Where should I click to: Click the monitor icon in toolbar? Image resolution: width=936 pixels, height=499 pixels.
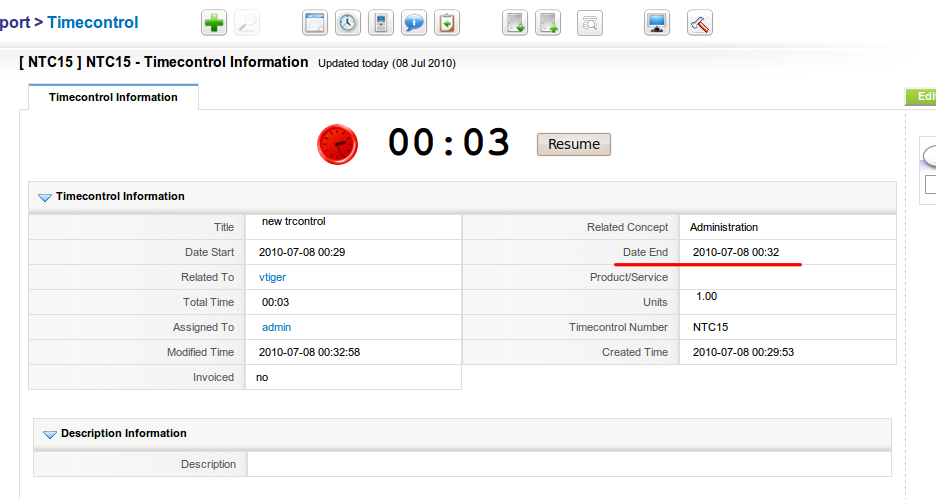[657, 23]
